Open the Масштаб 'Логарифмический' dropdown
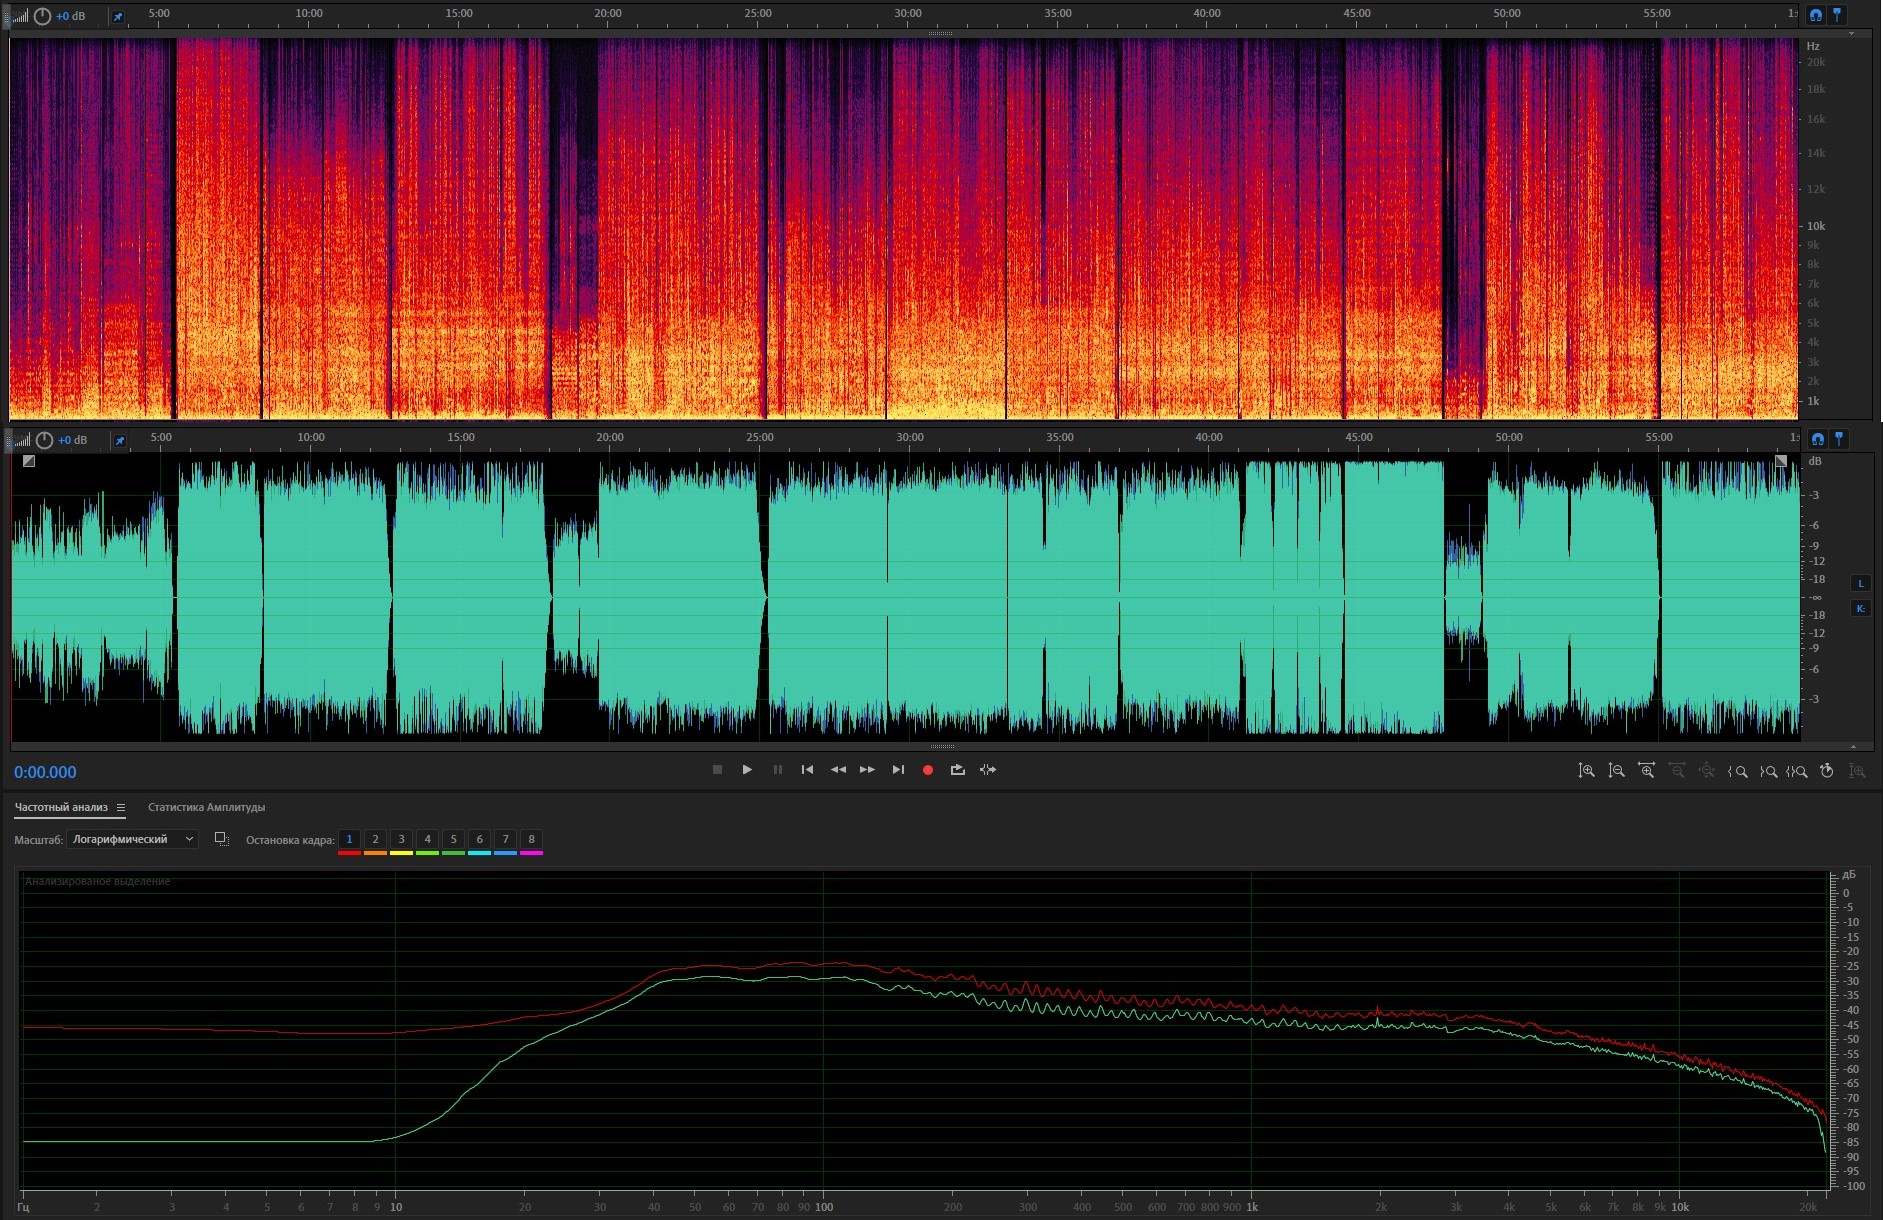Screen dimensions: 1883x1220 pos(131,840)
